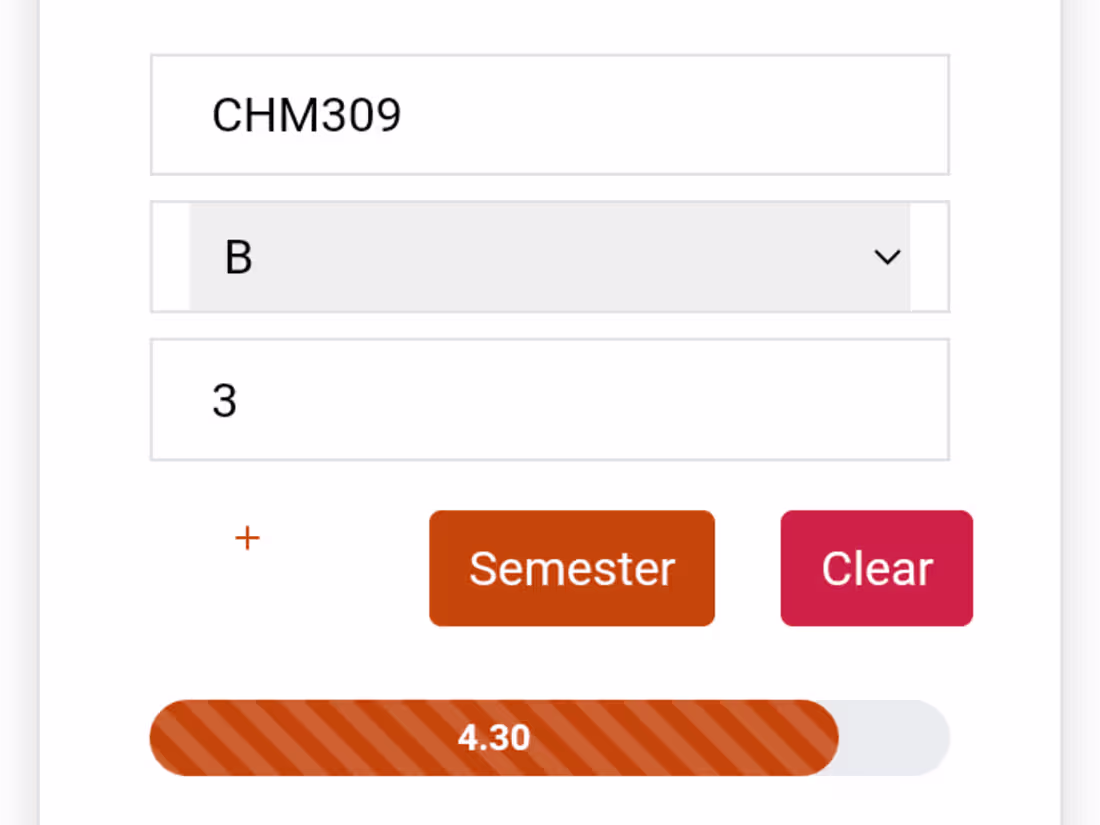1100x825 pixels.
Task: Activate the plus icon to insert another course
Action: point(246,538)
